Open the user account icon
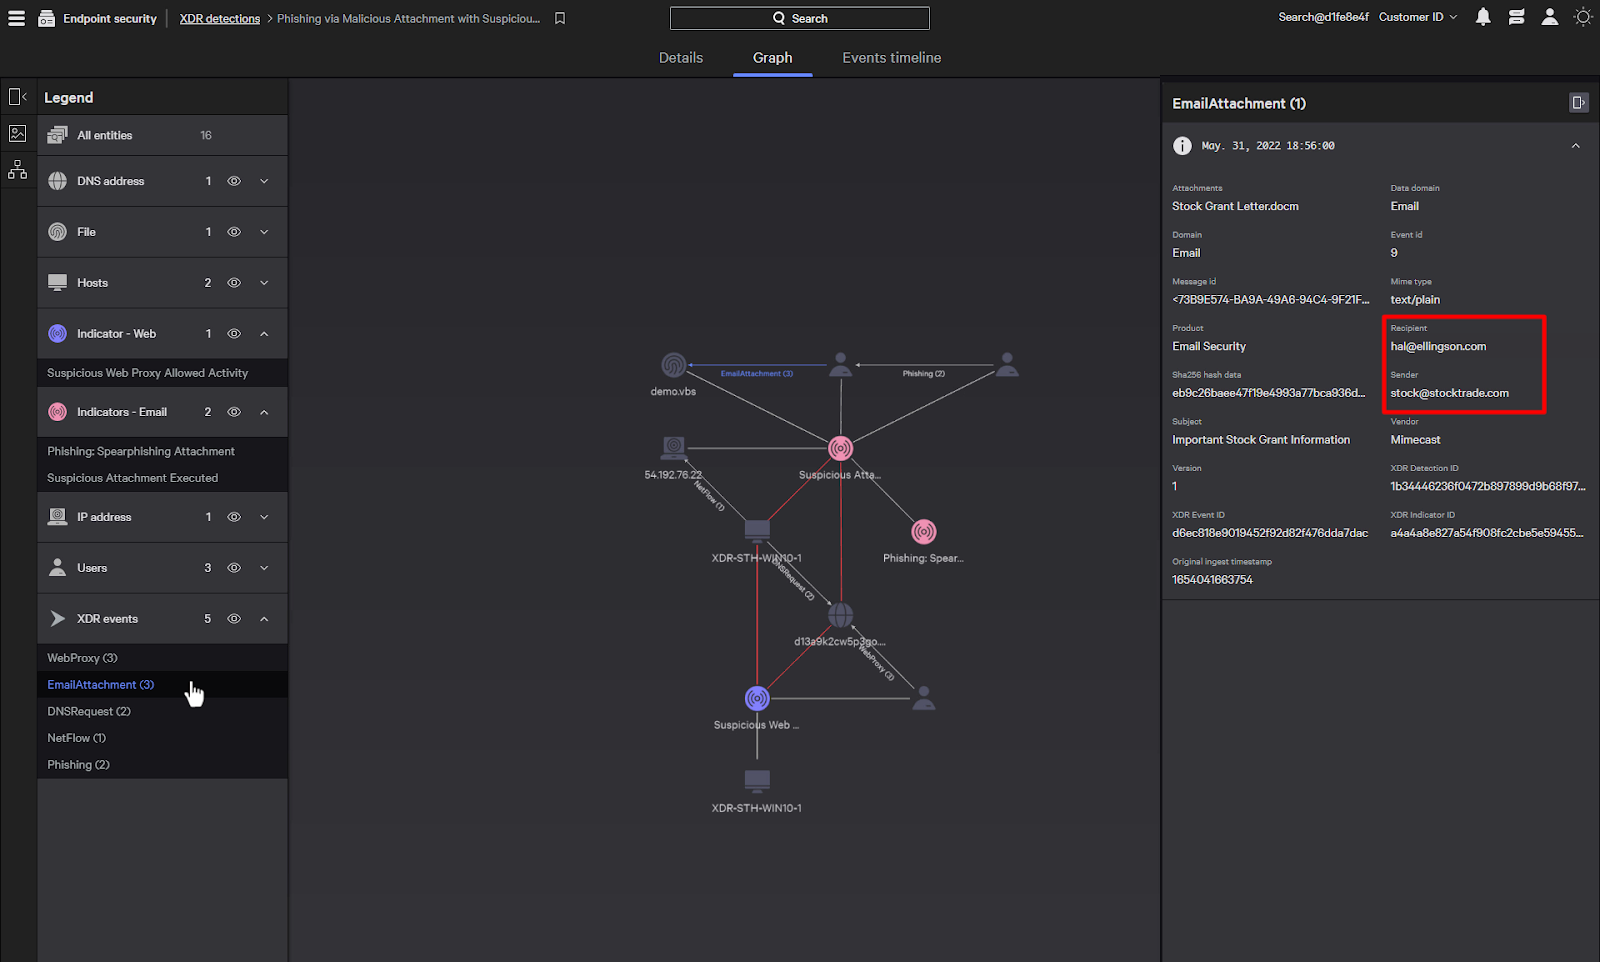This screenshot has width=1600, height=962. (1550, 17)
